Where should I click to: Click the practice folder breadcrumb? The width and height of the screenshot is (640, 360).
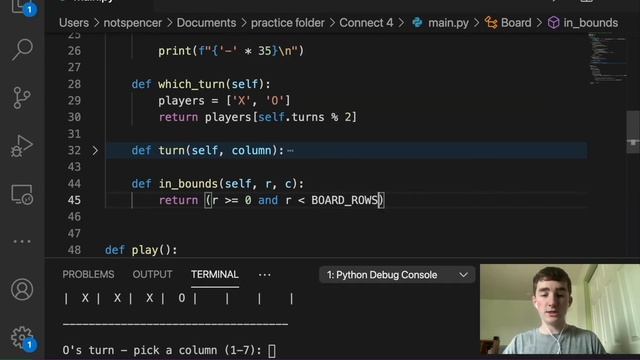288,23
